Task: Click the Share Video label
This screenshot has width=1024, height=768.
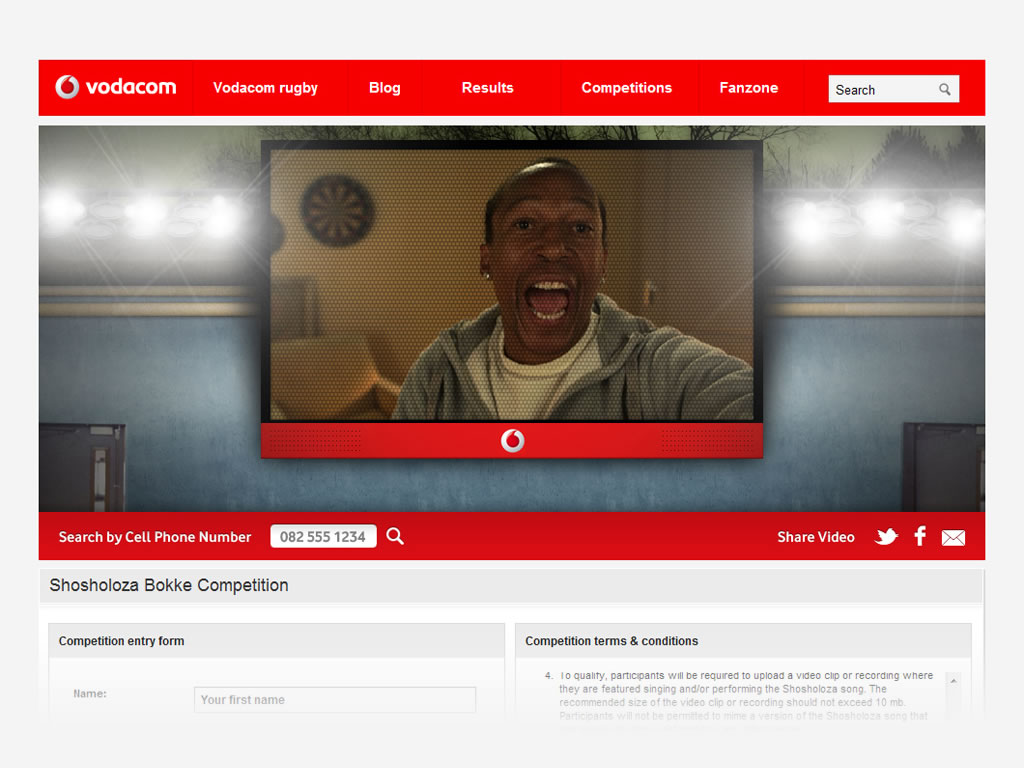Action: [815, 537]
